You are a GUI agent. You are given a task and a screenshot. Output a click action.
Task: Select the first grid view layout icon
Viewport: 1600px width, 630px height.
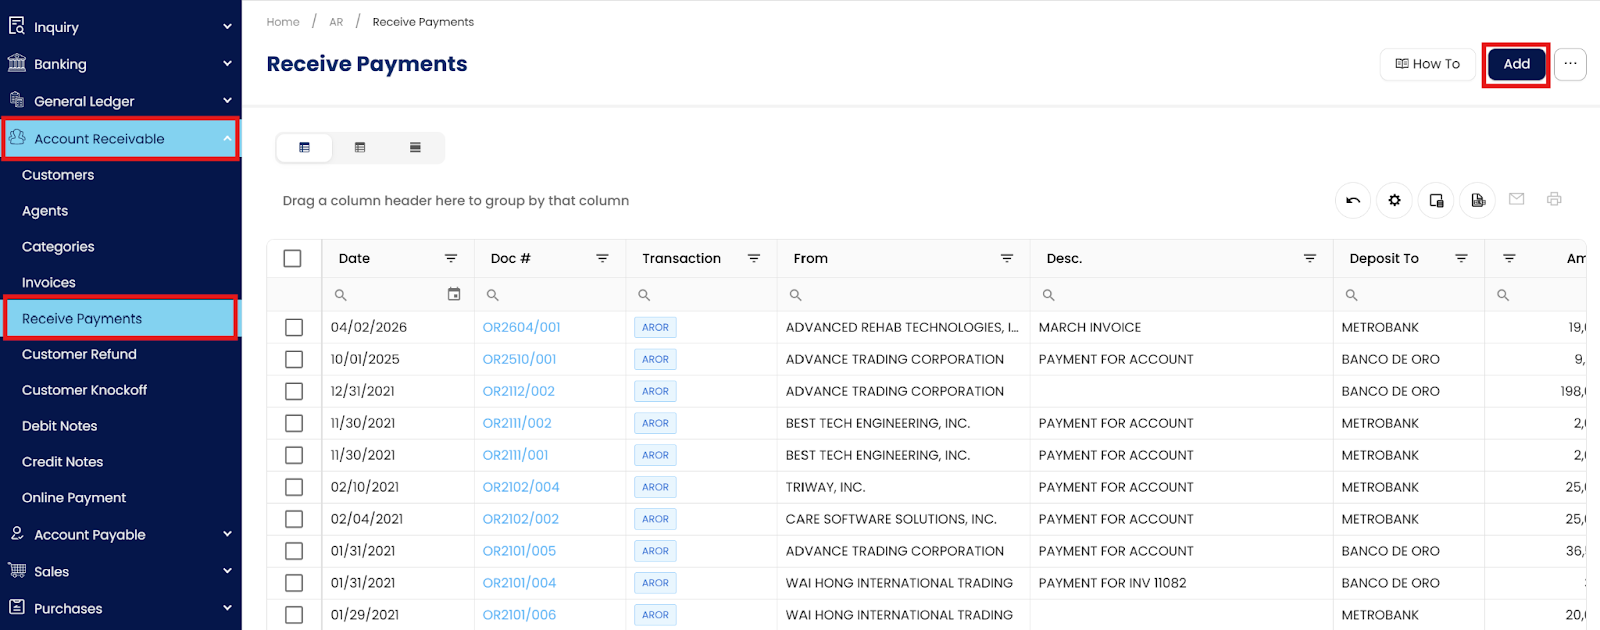[x=304, y=147]
